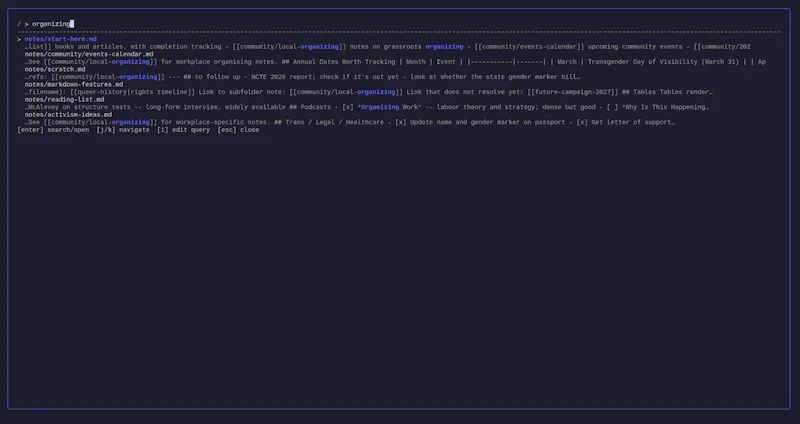This screenshot has width=800, height=424.
Task: Focus the search query field containing "organizing"
Action: 53,24
